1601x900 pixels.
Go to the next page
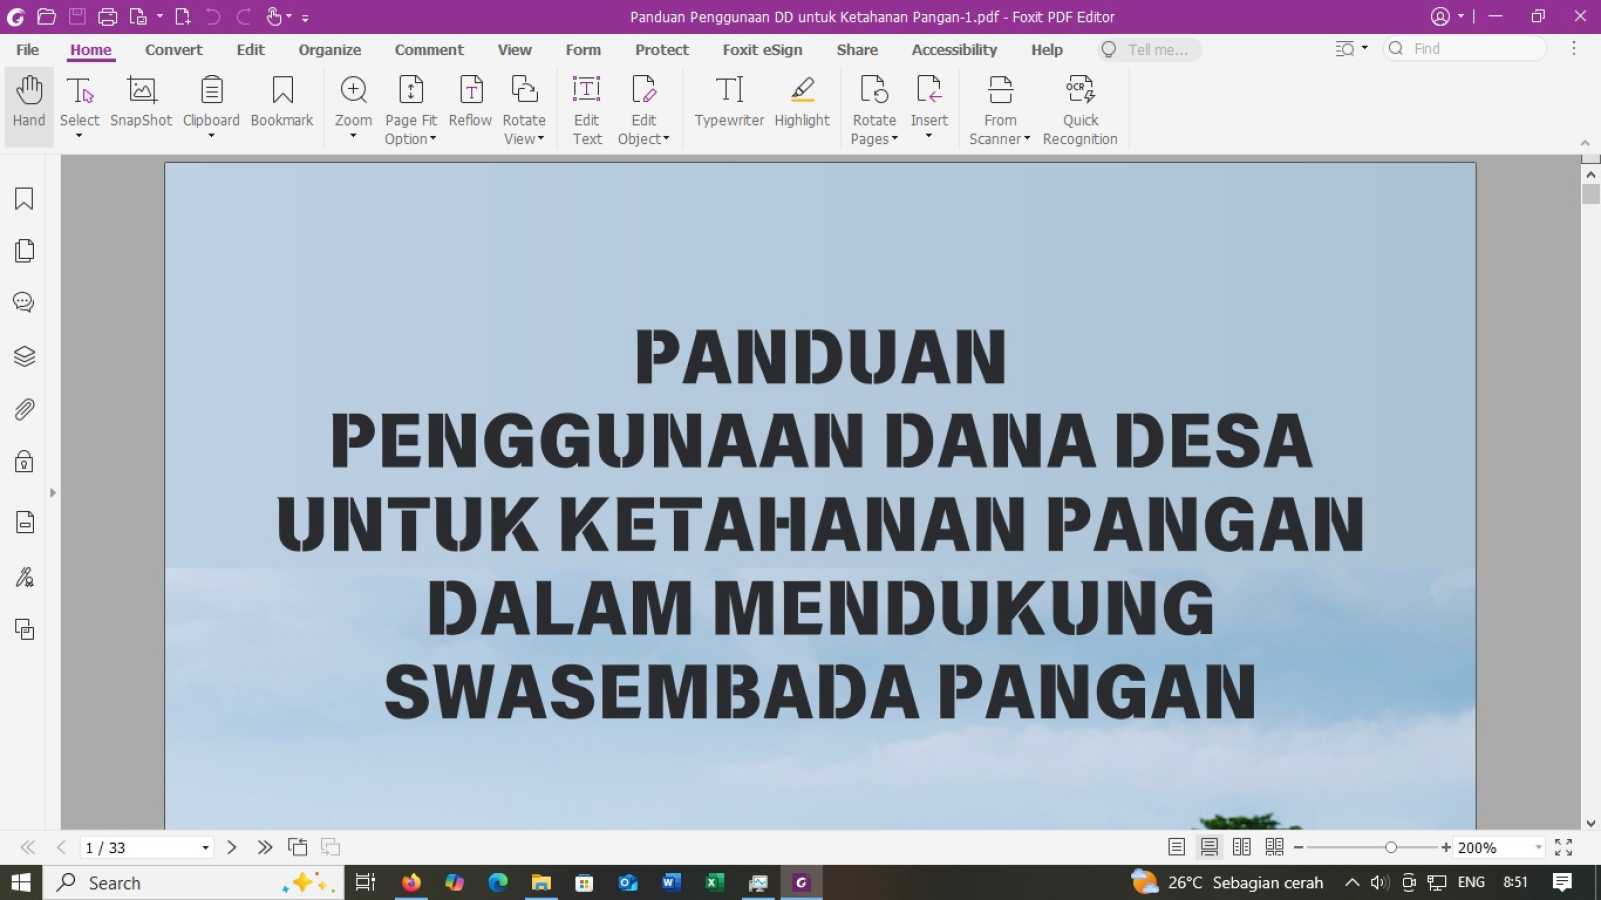click(x=232, y=847)
